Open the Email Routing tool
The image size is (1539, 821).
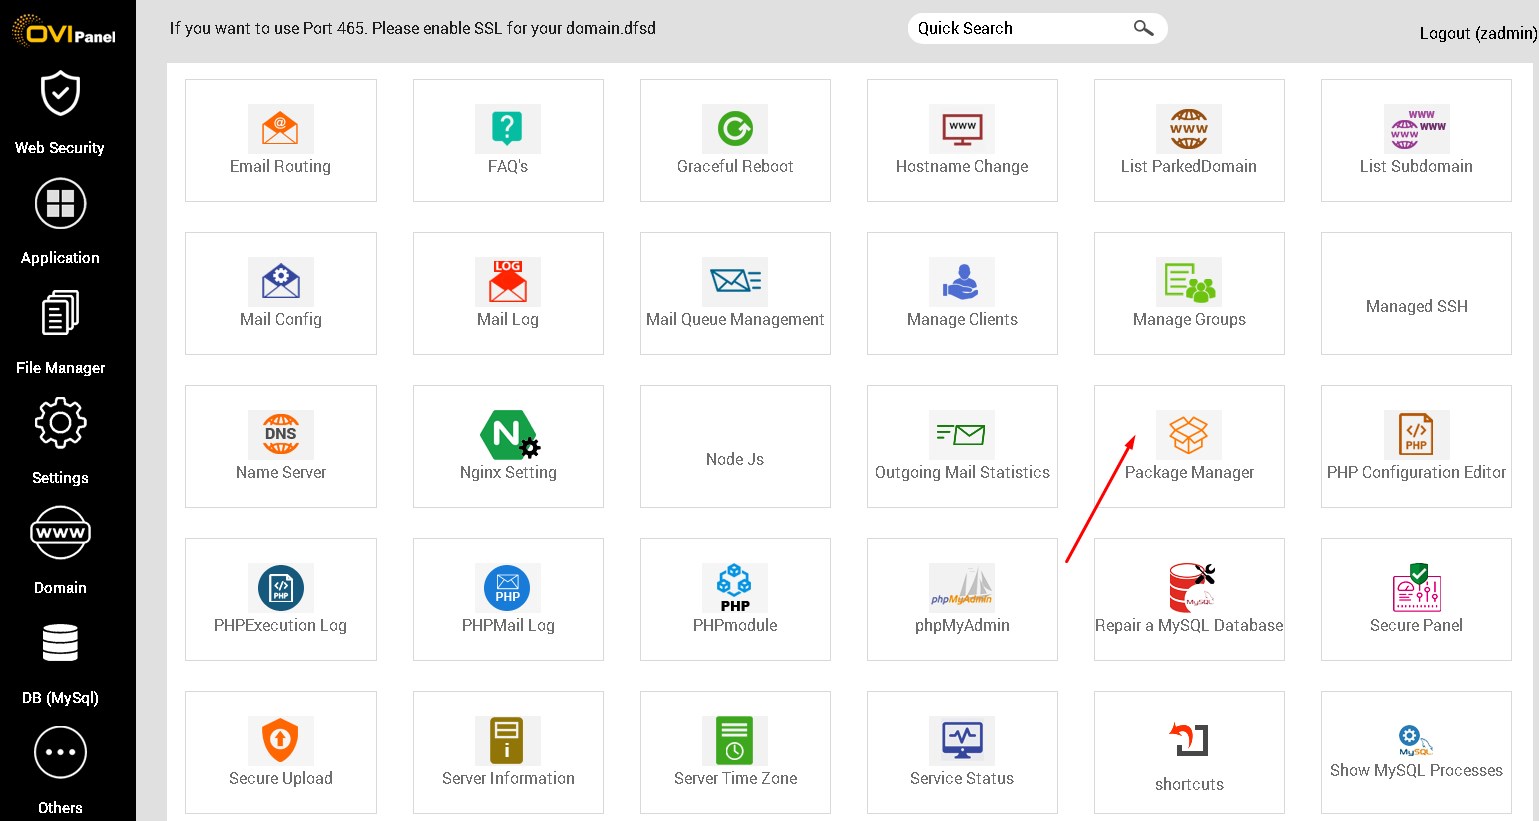pyautogui.click(x=280, y=140)
